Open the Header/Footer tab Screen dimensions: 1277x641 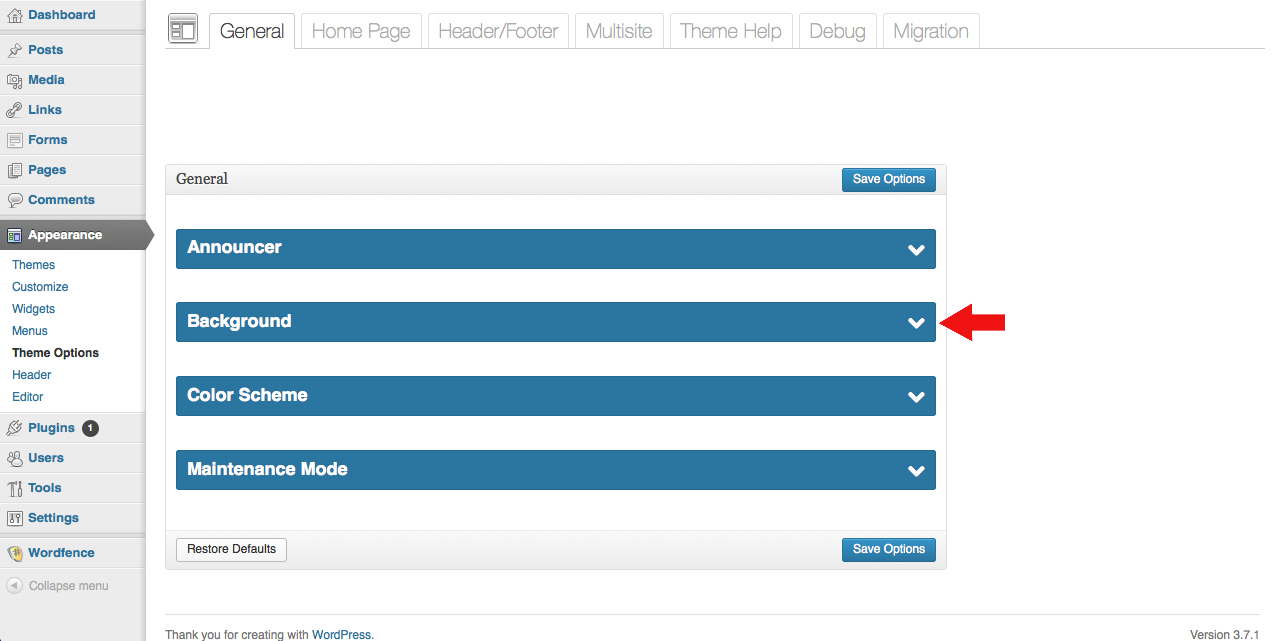click(x=498, y=31)
